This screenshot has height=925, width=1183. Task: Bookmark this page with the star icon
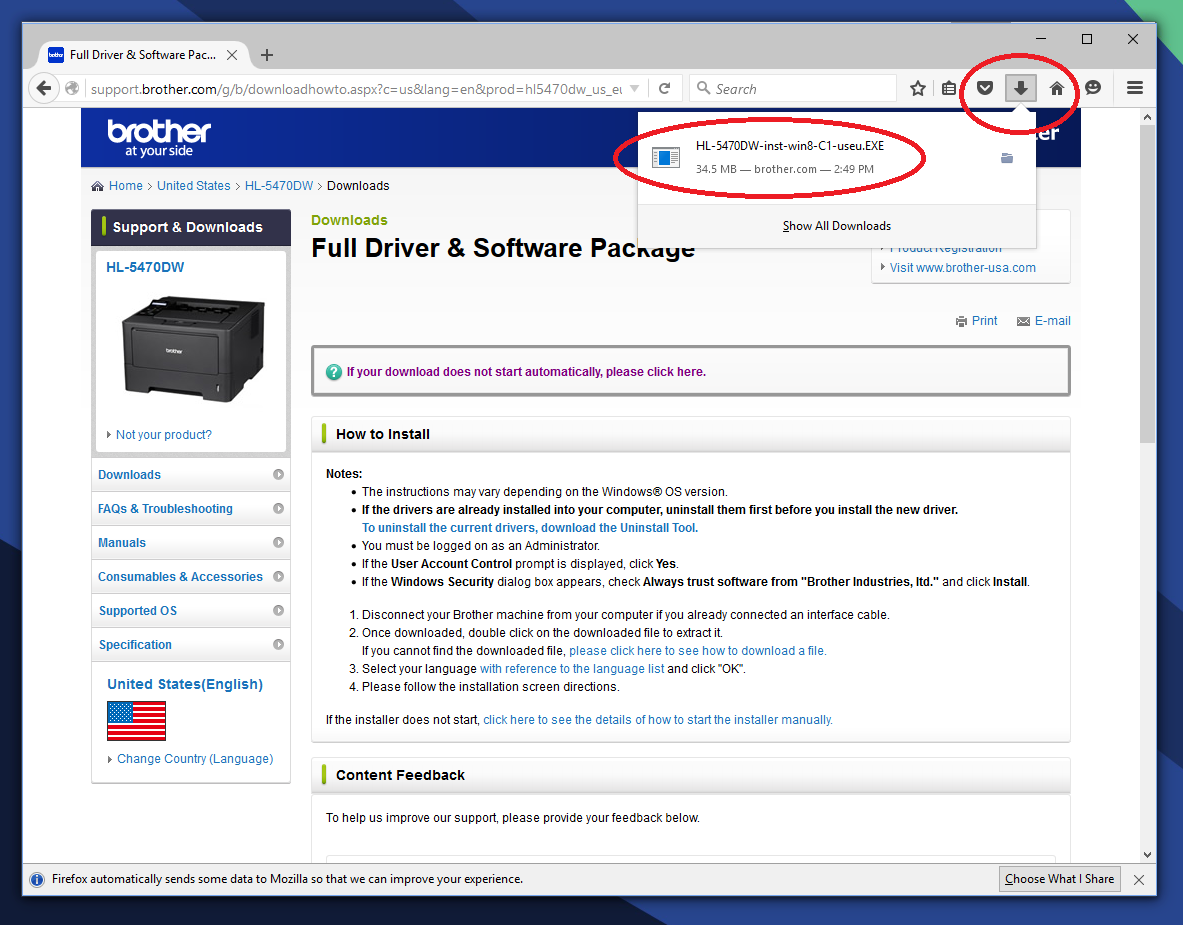[917, 88]
